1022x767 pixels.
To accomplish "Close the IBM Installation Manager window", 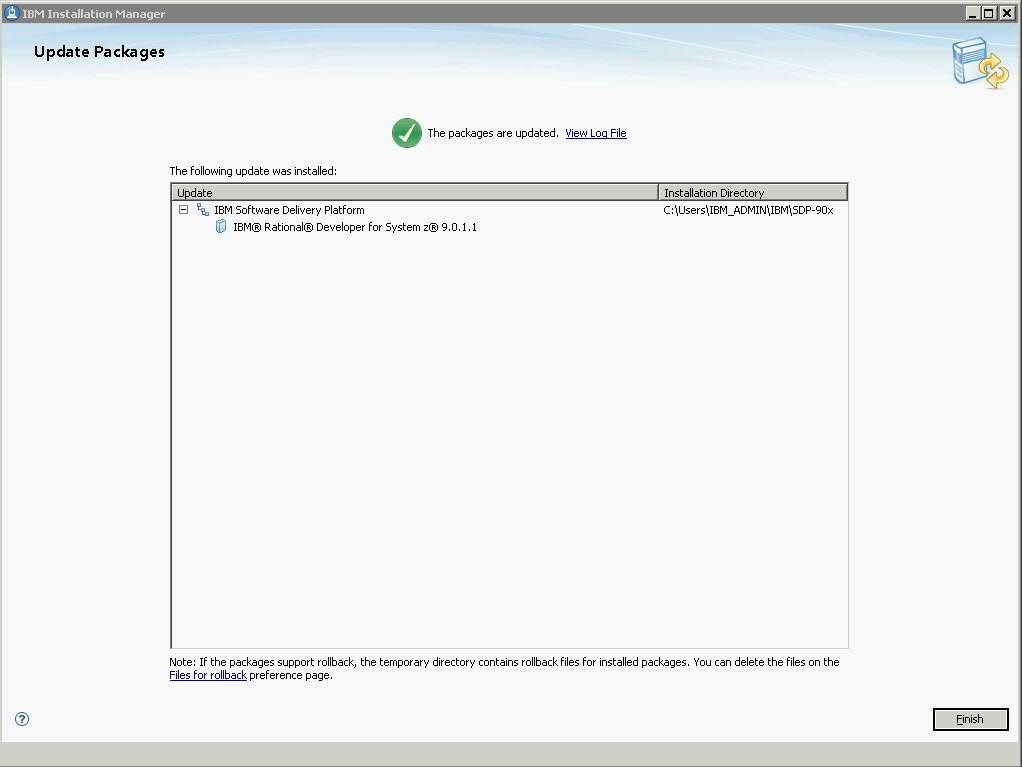I will pos(1006,13).
